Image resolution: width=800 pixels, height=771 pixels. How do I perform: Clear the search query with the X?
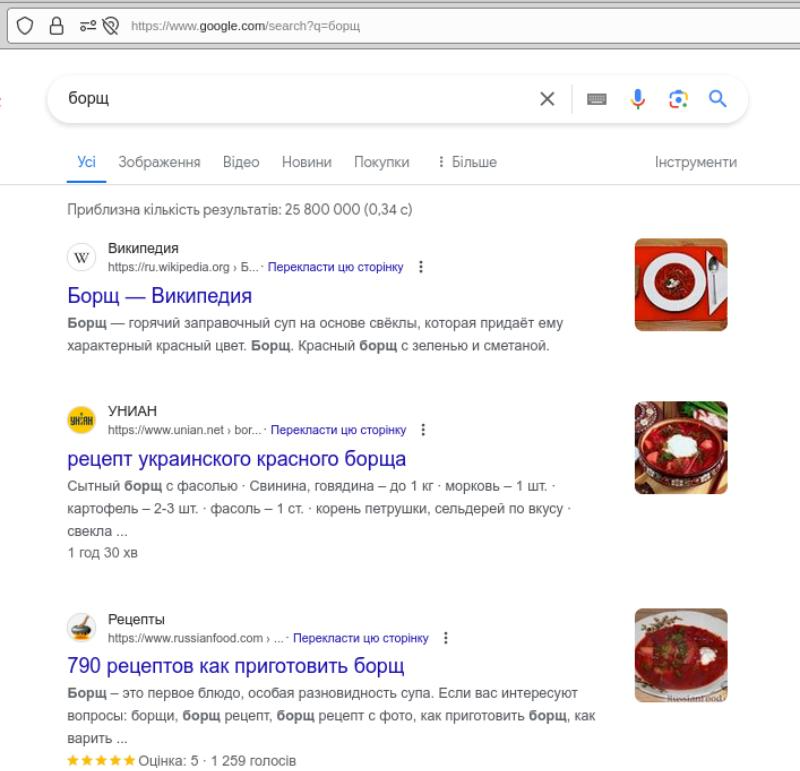547,99
